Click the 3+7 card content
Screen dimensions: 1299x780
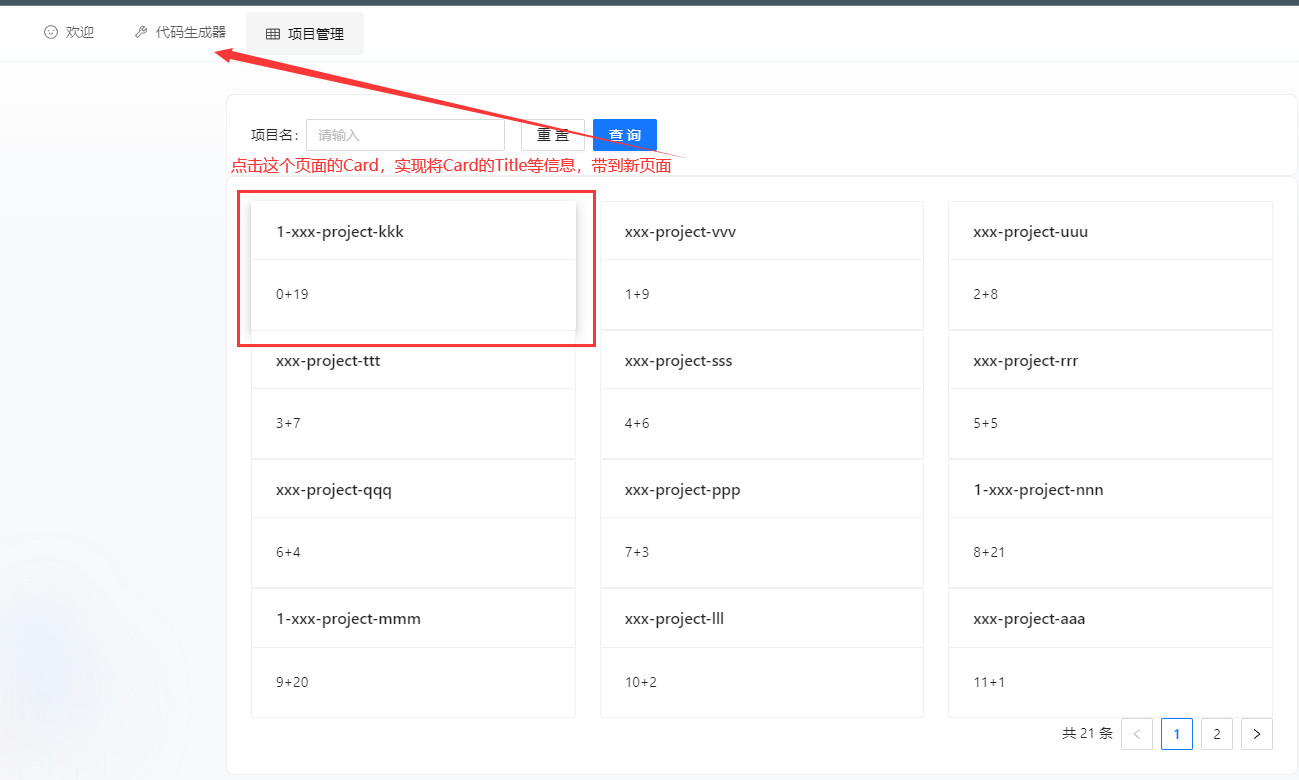coord(288,424)
